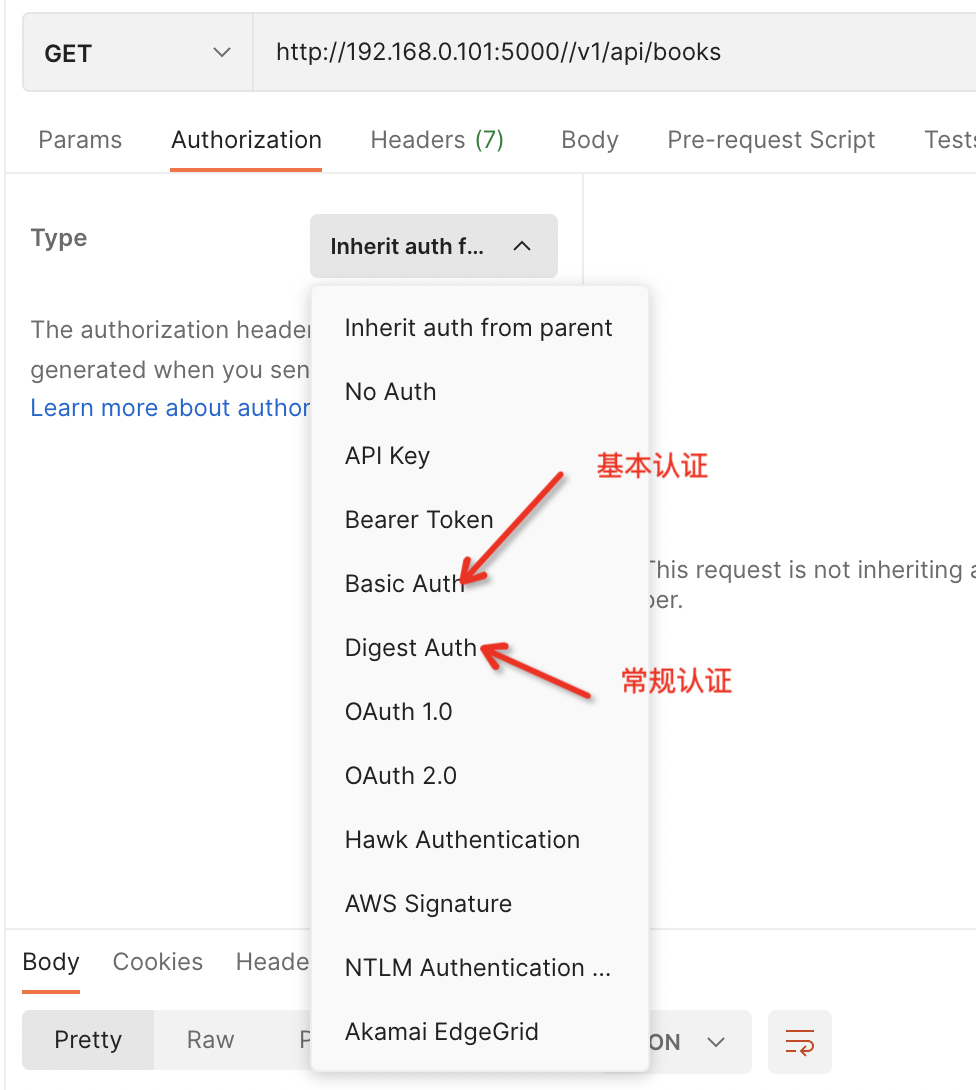Select AWS Signature option
976x1090 pixels.
(479, 903)
